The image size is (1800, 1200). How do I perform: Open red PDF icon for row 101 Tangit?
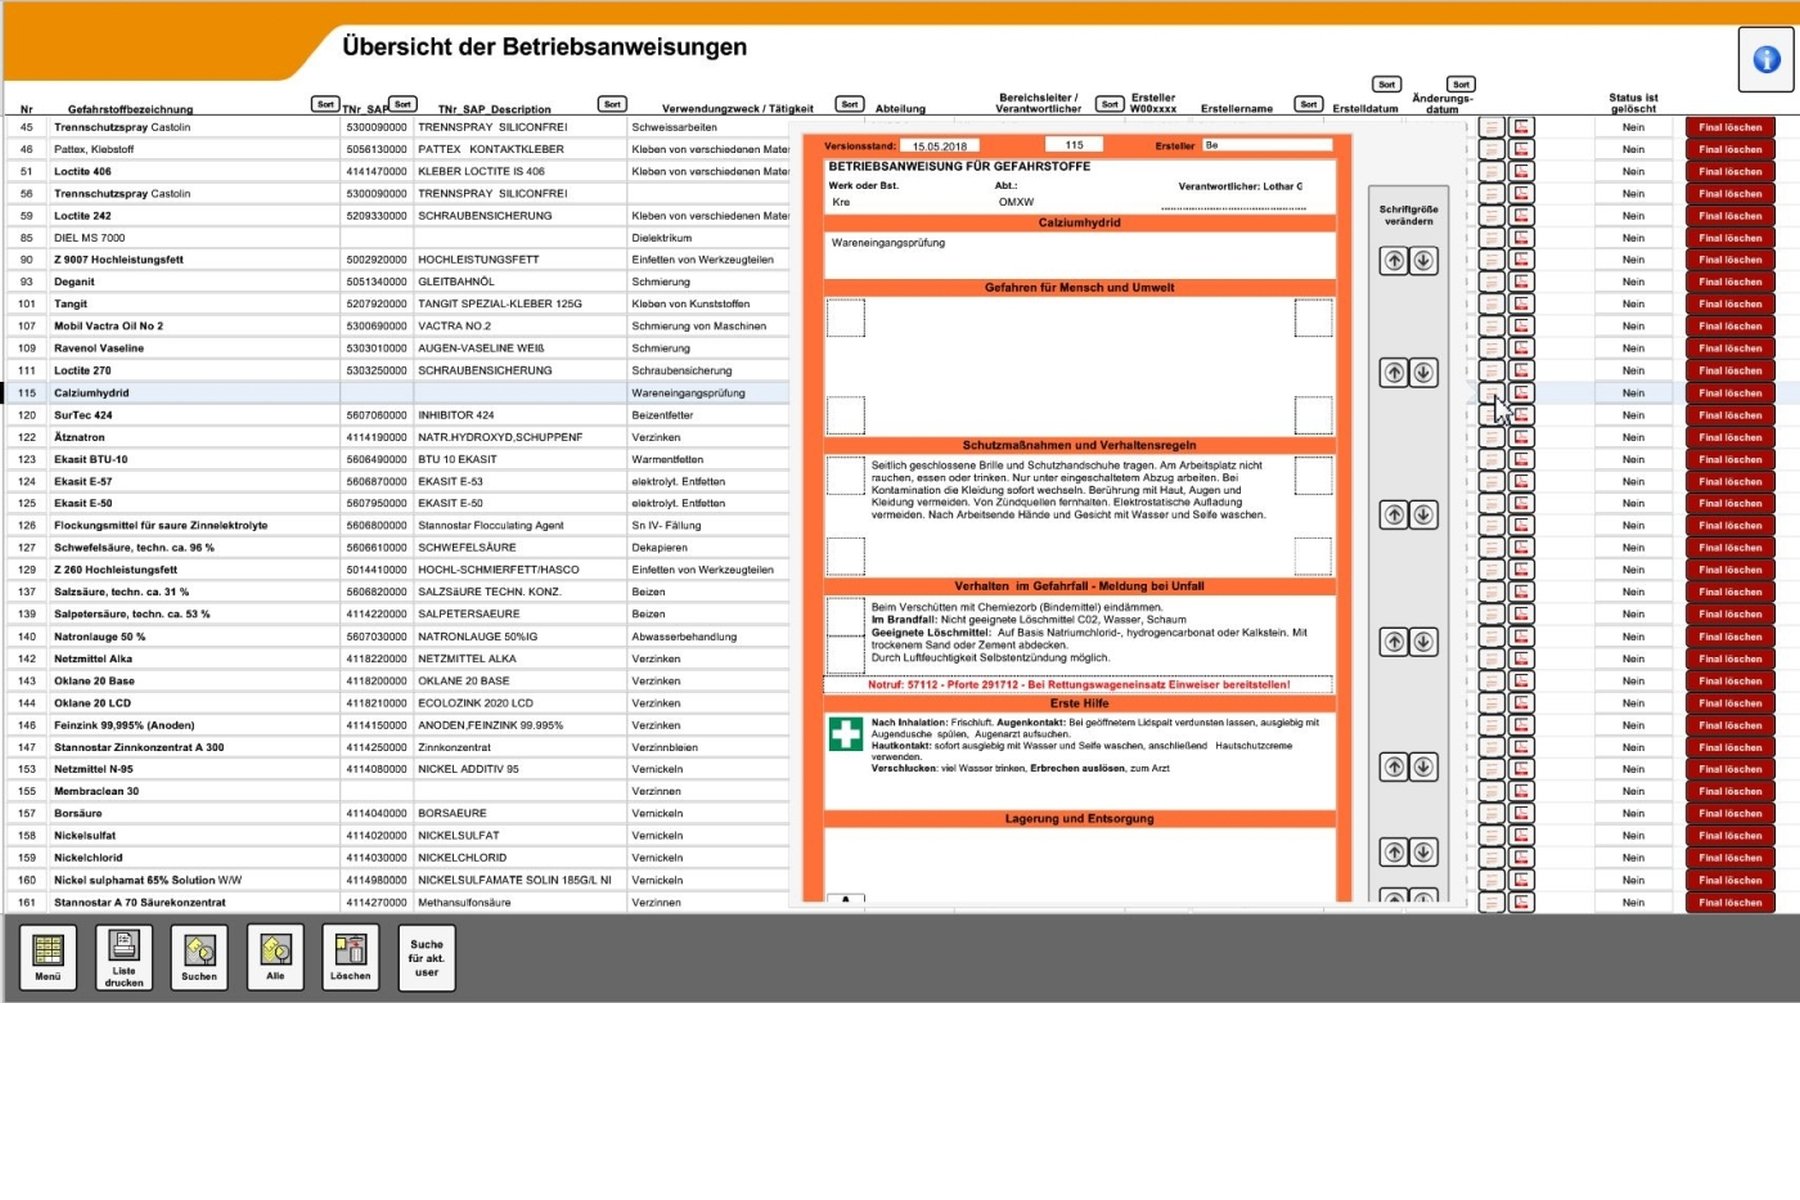[1521, 303]
